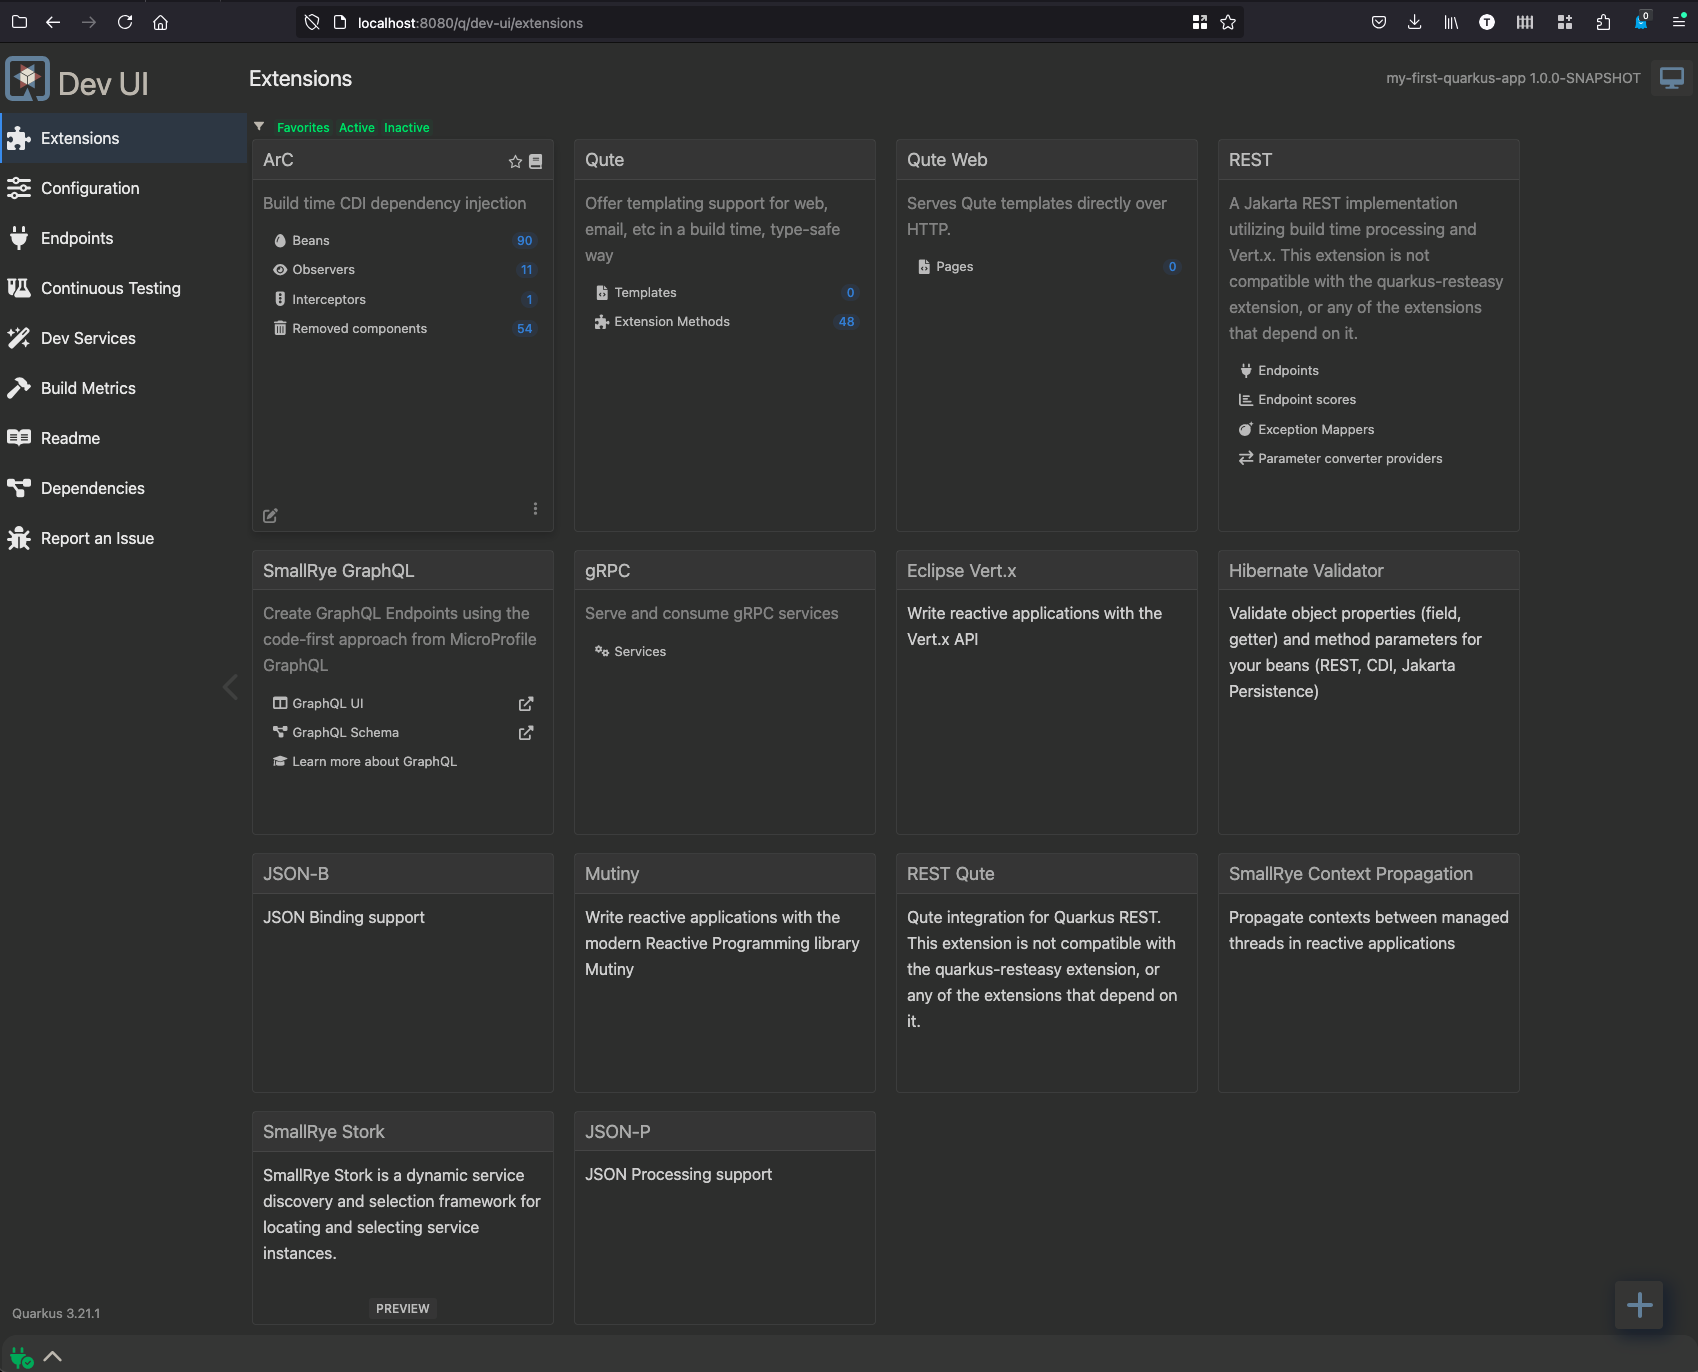Click the Hibernate Validator card title
This screenshot has height=1372, width=1698.
pyautogui.click(x=1306, y=571)
